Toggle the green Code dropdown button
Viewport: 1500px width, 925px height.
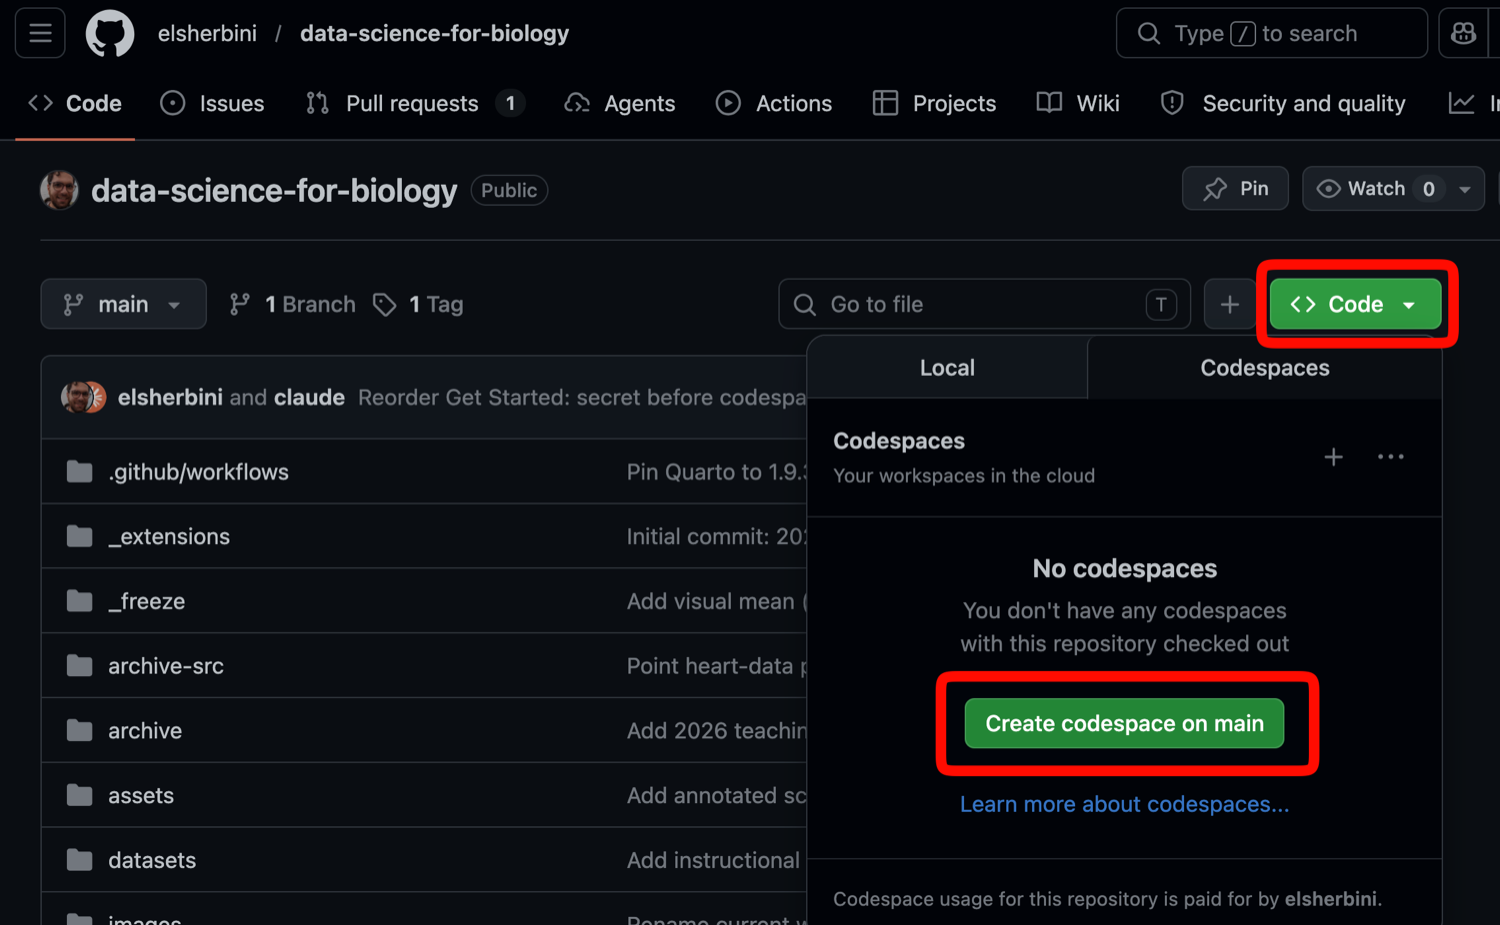click(1355, 304)
